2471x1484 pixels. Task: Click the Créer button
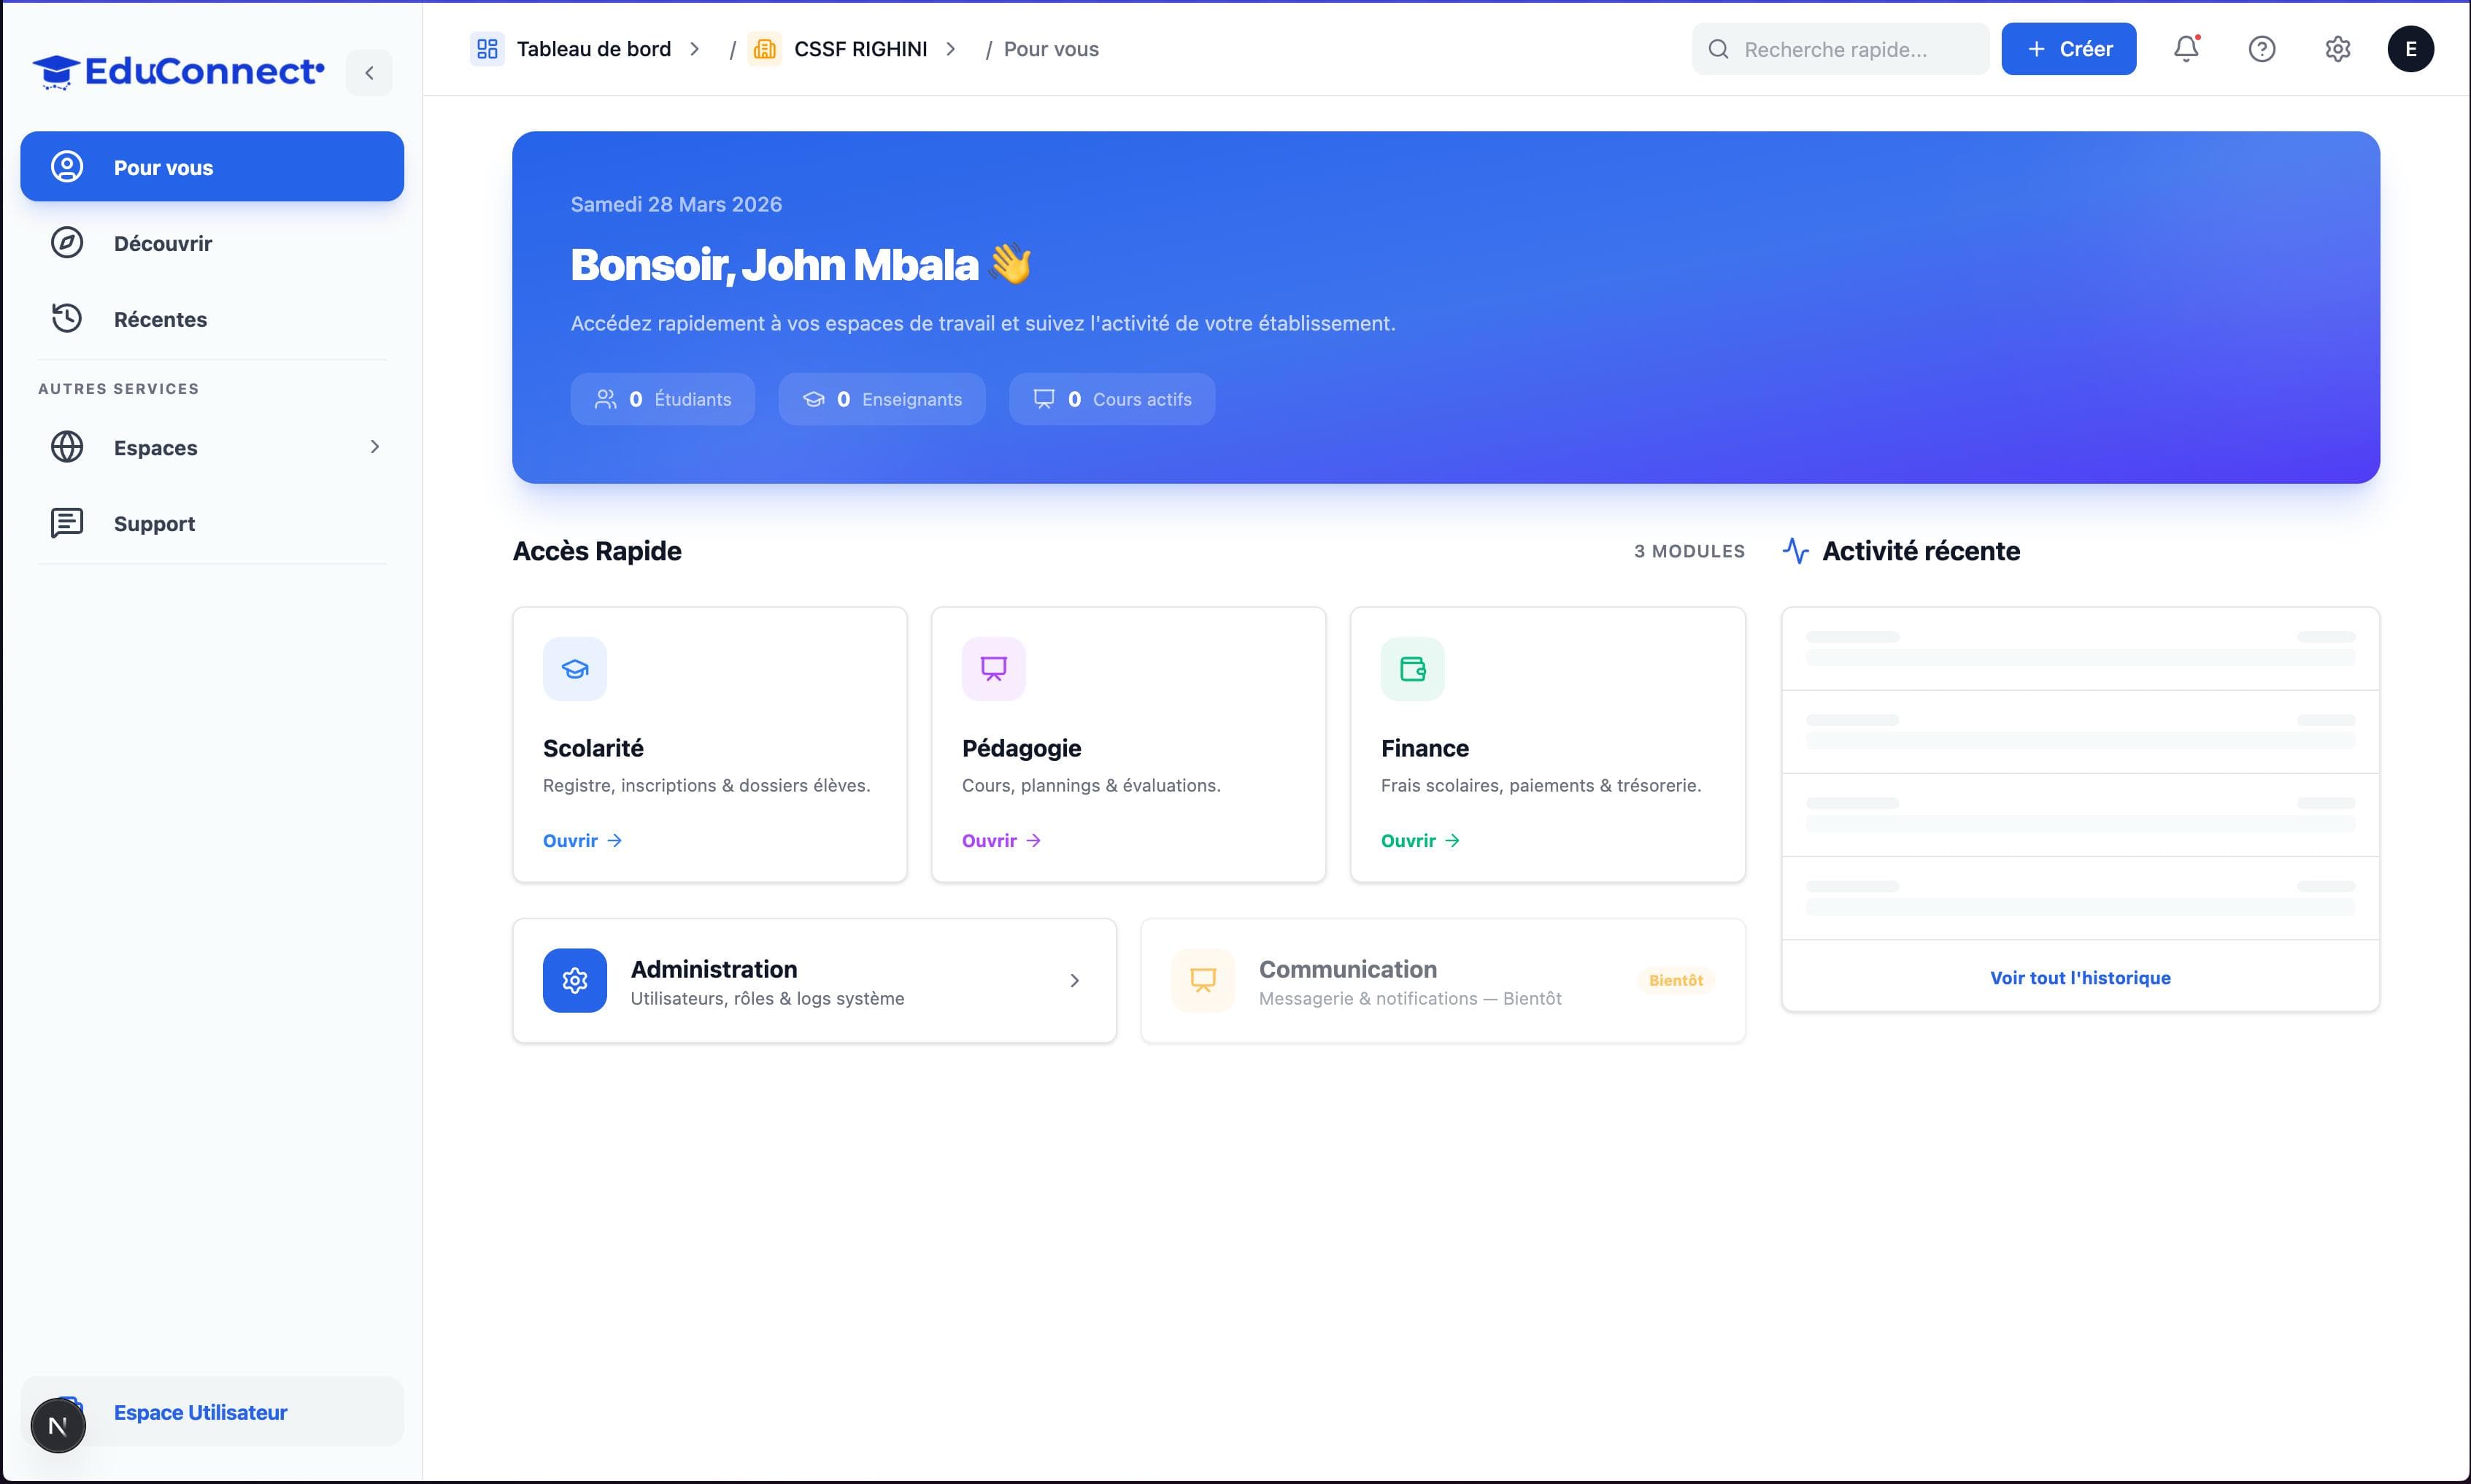click(2068, 48)
